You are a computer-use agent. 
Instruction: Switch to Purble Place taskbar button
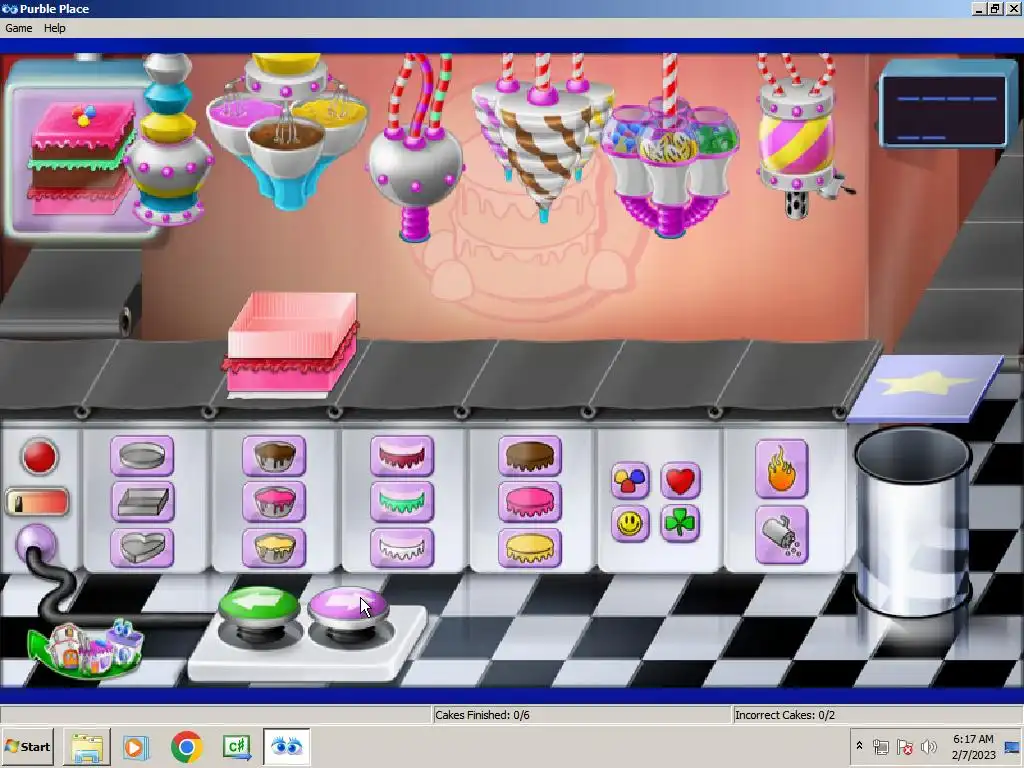pyautogui.click(x=286, y=746)
